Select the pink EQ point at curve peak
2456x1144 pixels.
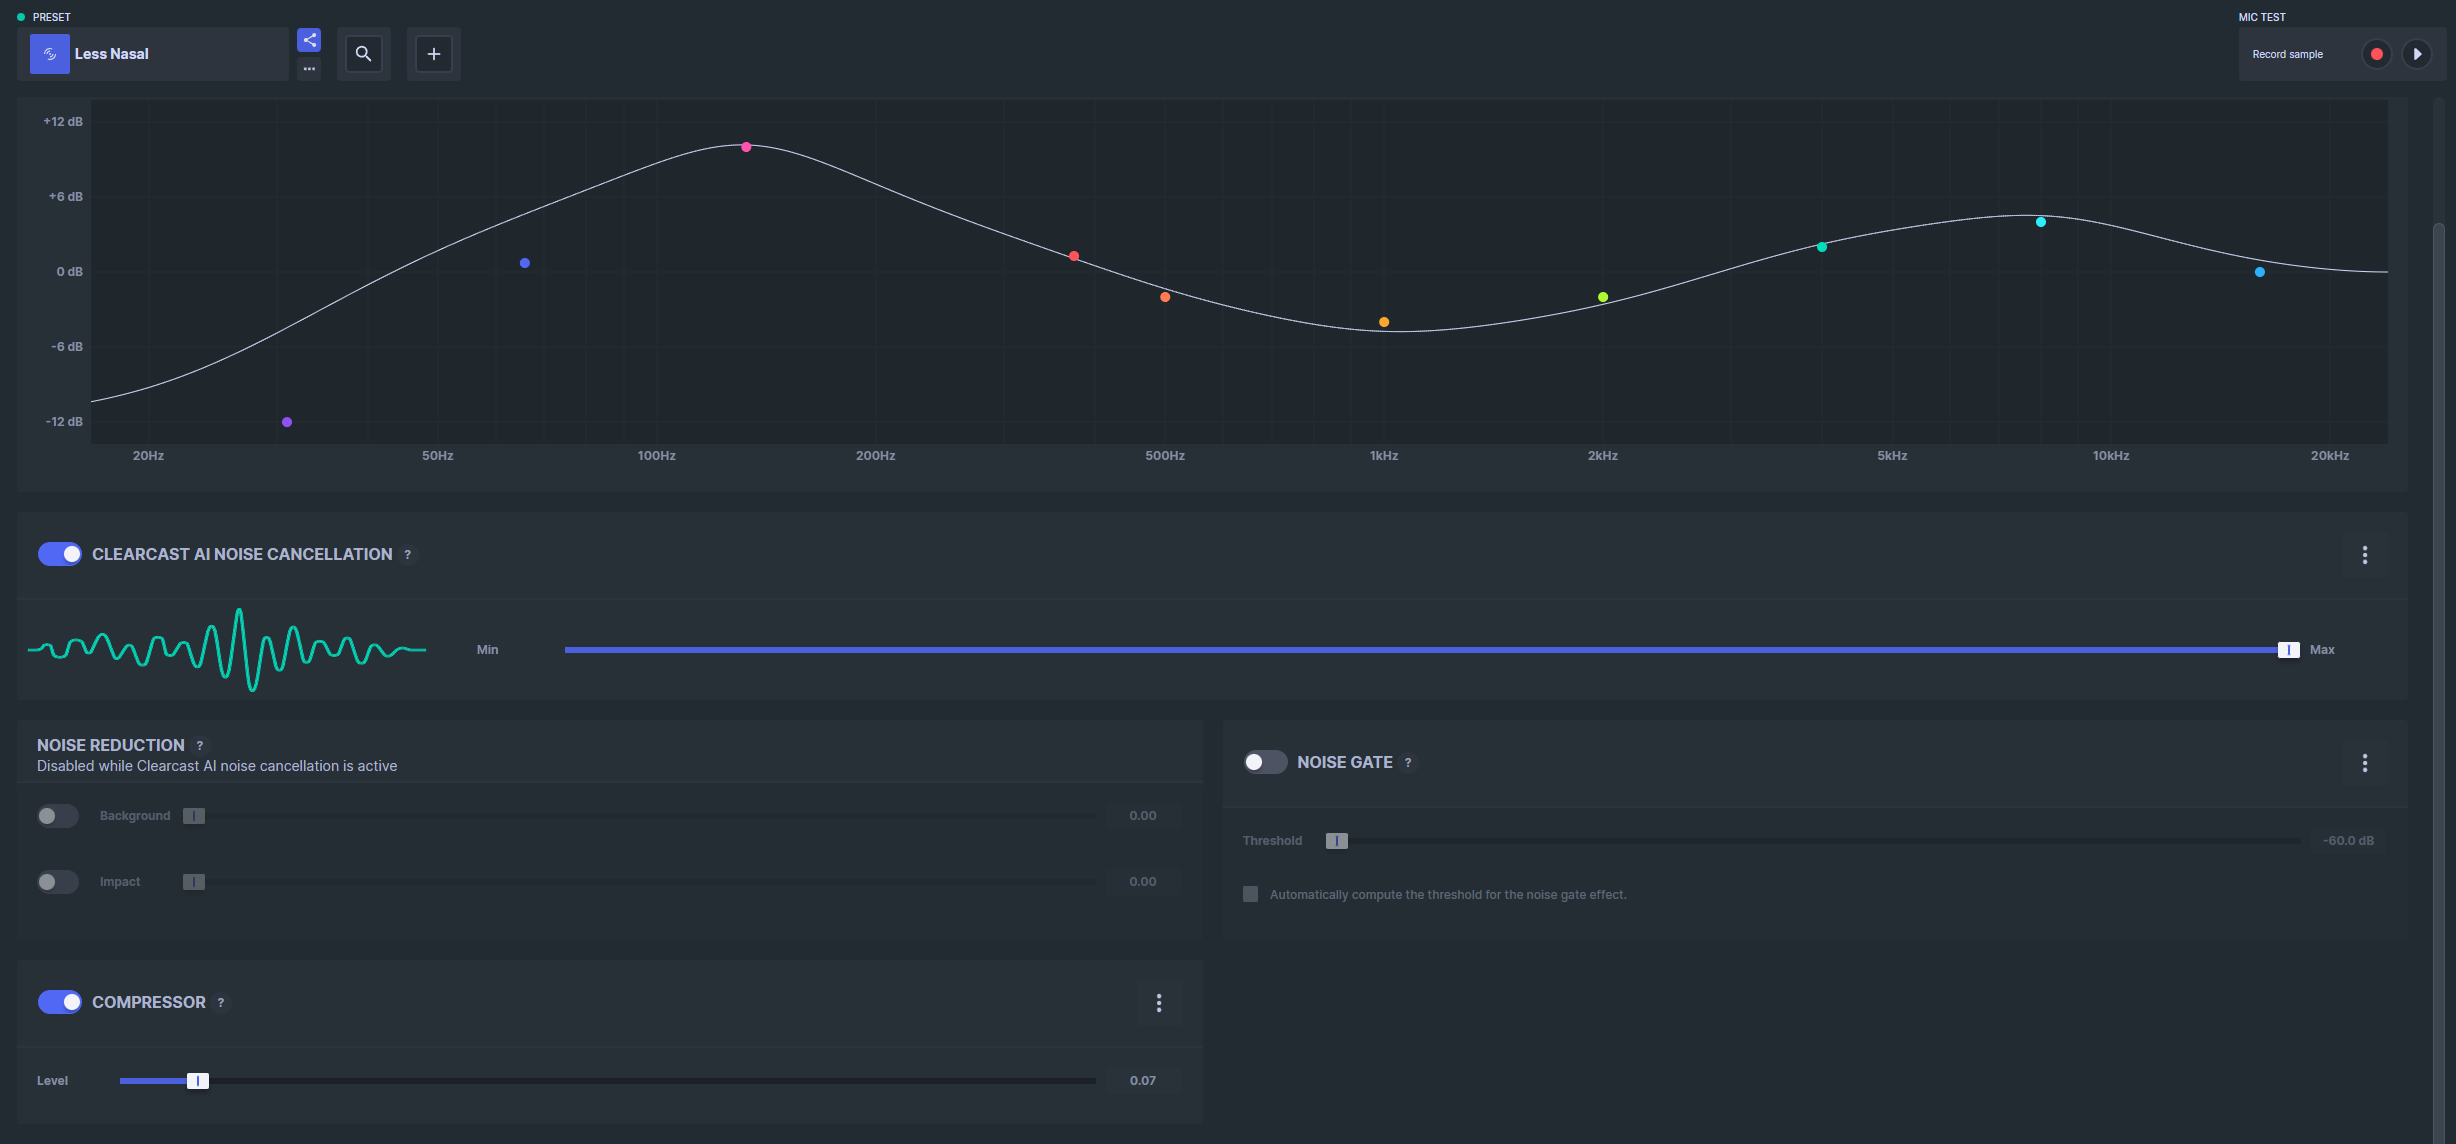point(746,147)
